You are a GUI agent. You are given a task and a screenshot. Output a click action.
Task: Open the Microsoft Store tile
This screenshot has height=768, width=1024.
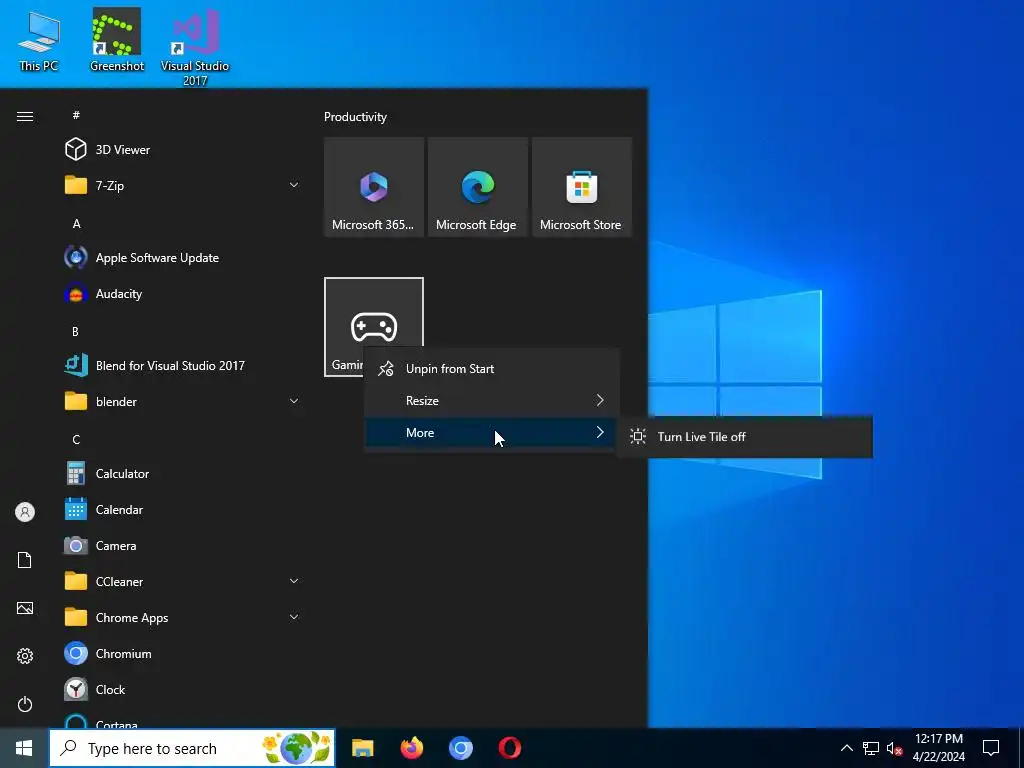point(581,187)
